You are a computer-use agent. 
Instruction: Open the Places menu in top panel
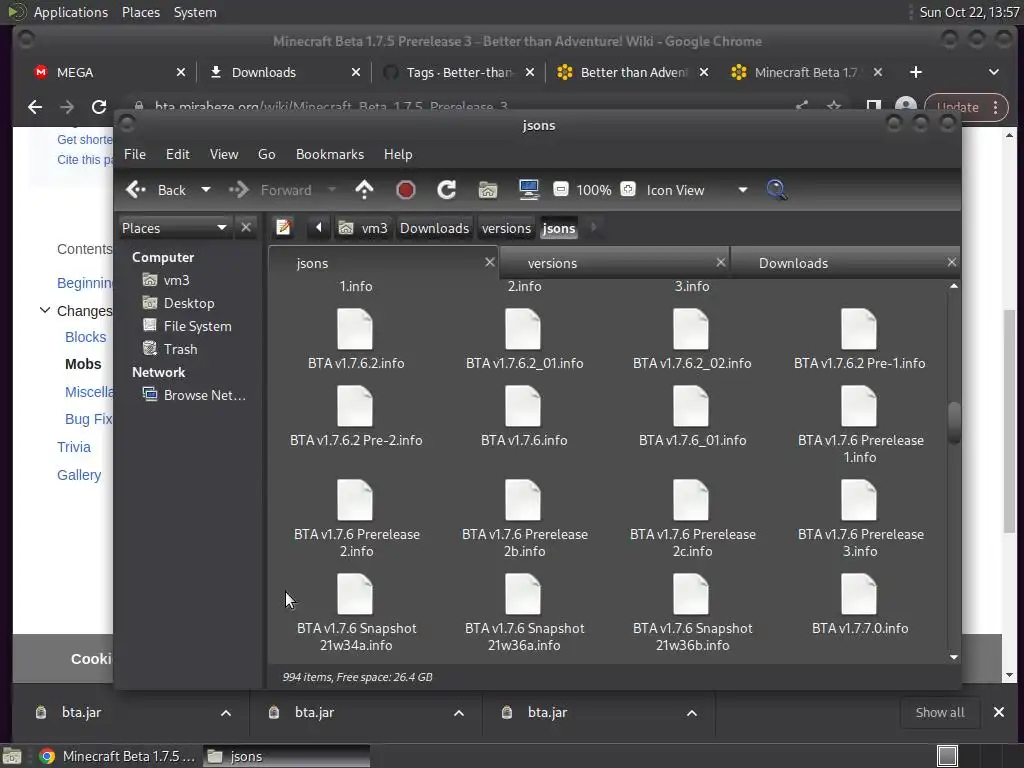140,12
